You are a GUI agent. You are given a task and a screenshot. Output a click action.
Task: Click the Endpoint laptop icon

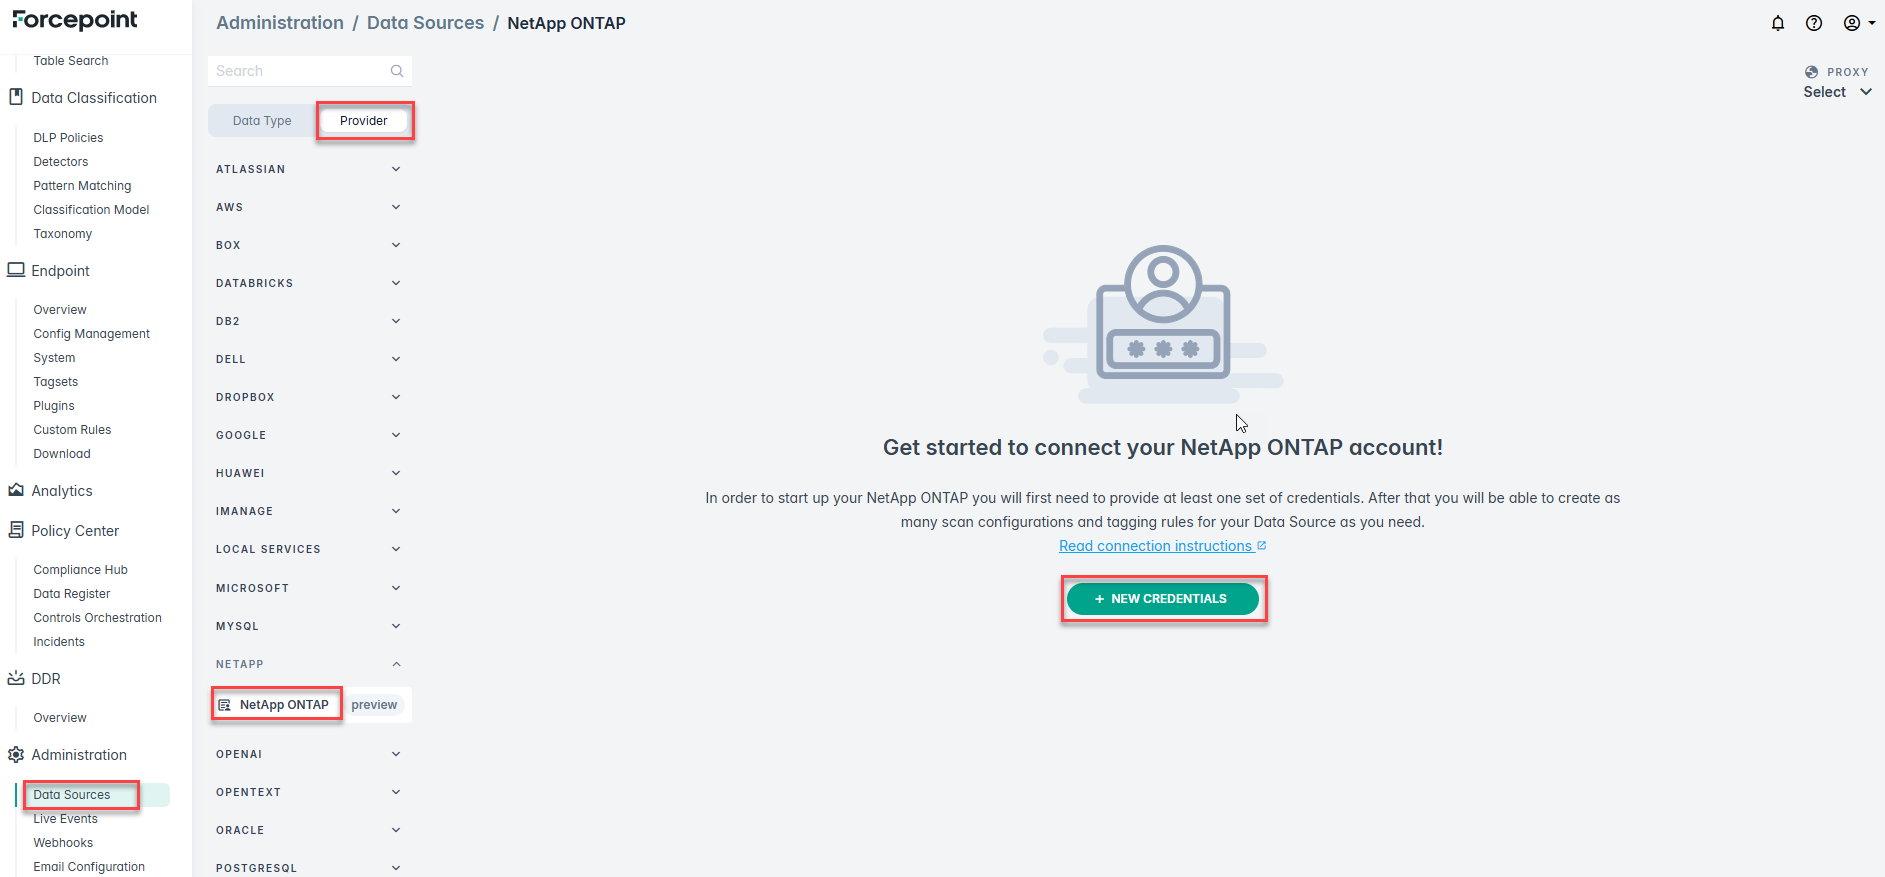[x=16, y=270]
